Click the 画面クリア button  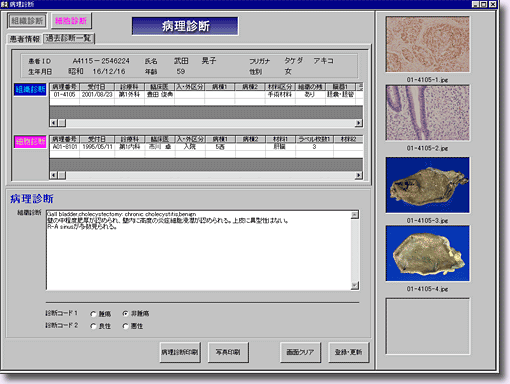pyautogui.click(x=300, y=352)
